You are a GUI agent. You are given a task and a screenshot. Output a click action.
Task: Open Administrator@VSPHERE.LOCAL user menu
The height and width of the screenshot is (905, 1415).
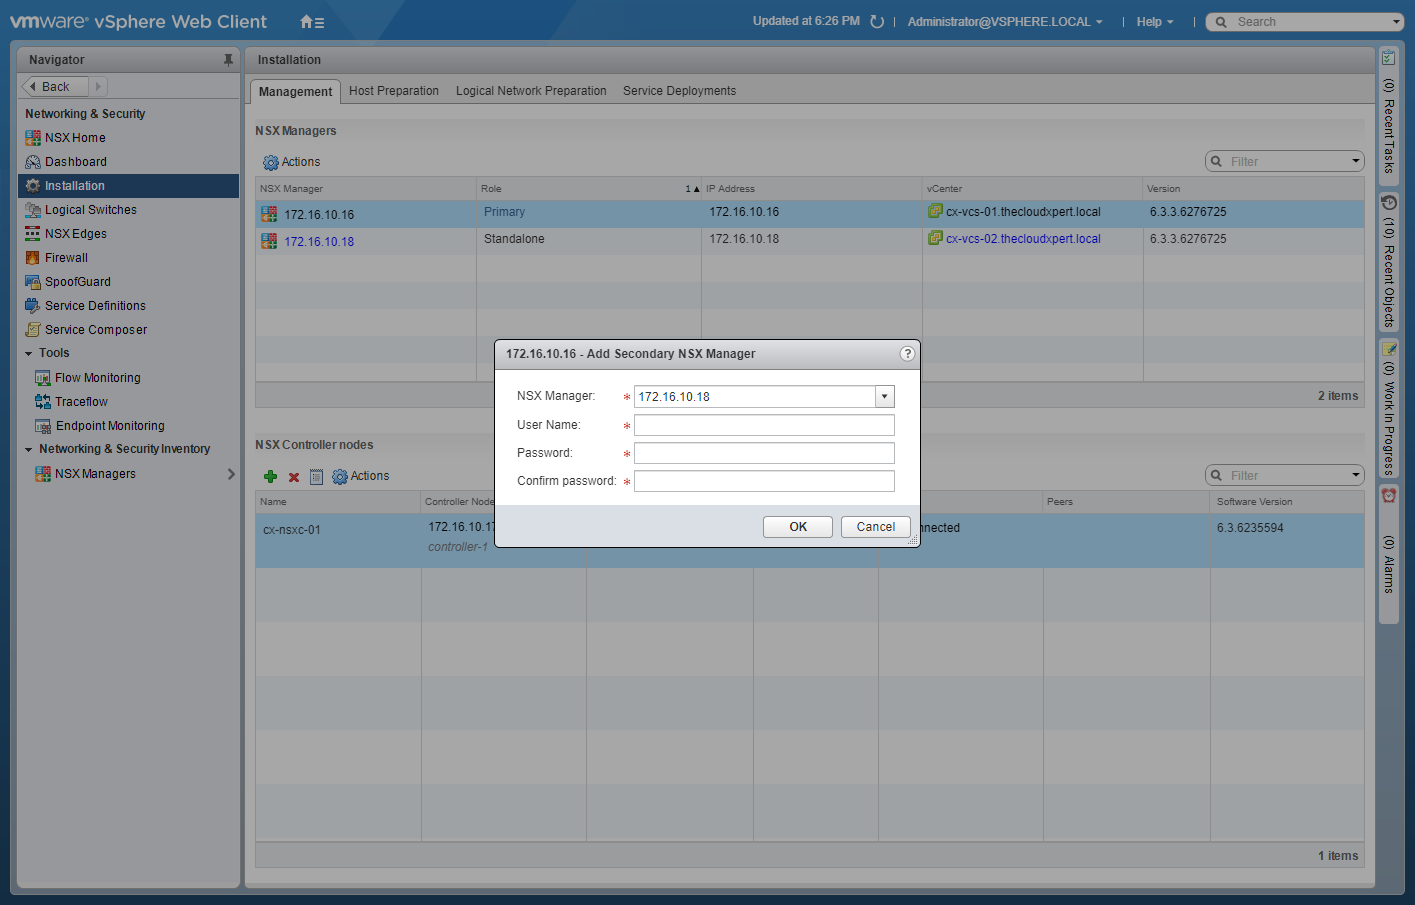(x=1004, y=22)
